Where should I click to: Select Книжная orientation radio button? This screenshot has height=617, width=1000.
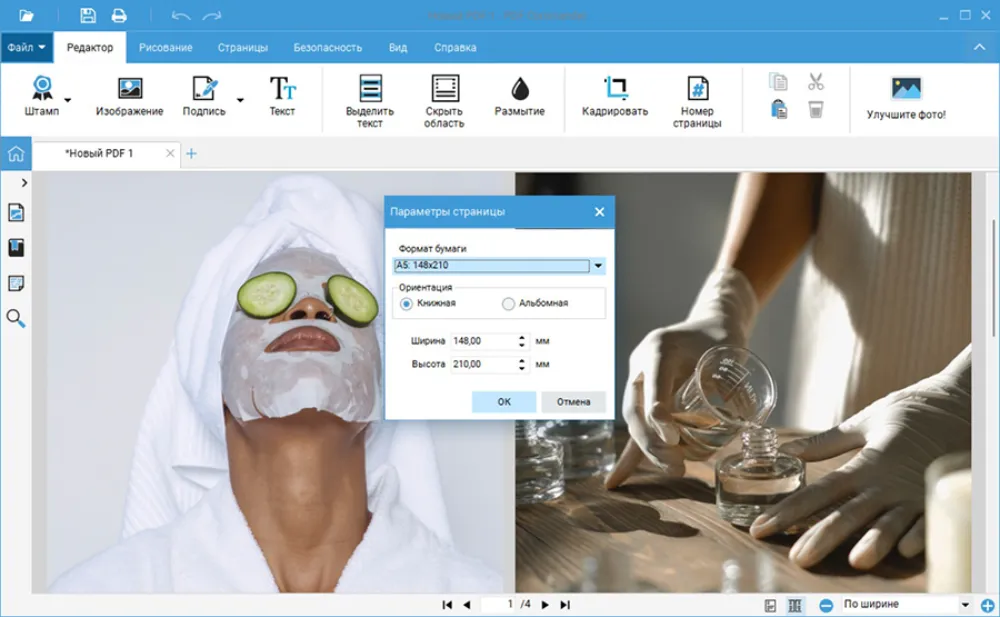tap(407, 303)
